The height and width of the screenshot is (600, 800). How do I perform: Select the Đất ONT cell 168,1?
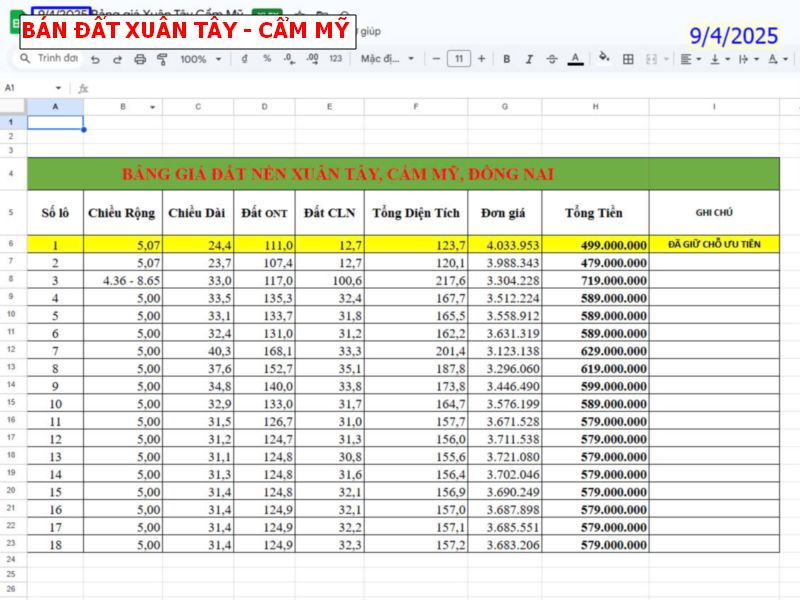264,351
